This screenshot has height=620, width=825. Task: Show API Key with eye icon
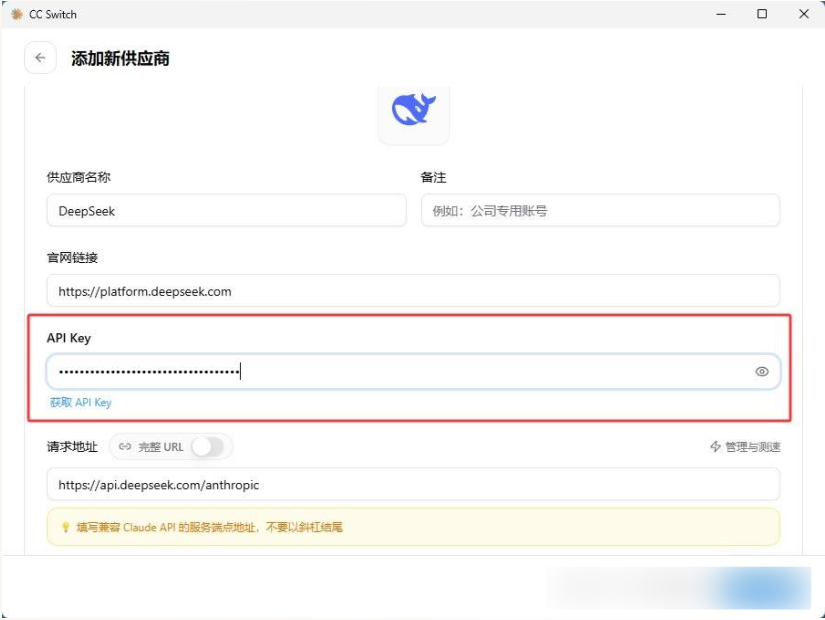tap(761, 372)
